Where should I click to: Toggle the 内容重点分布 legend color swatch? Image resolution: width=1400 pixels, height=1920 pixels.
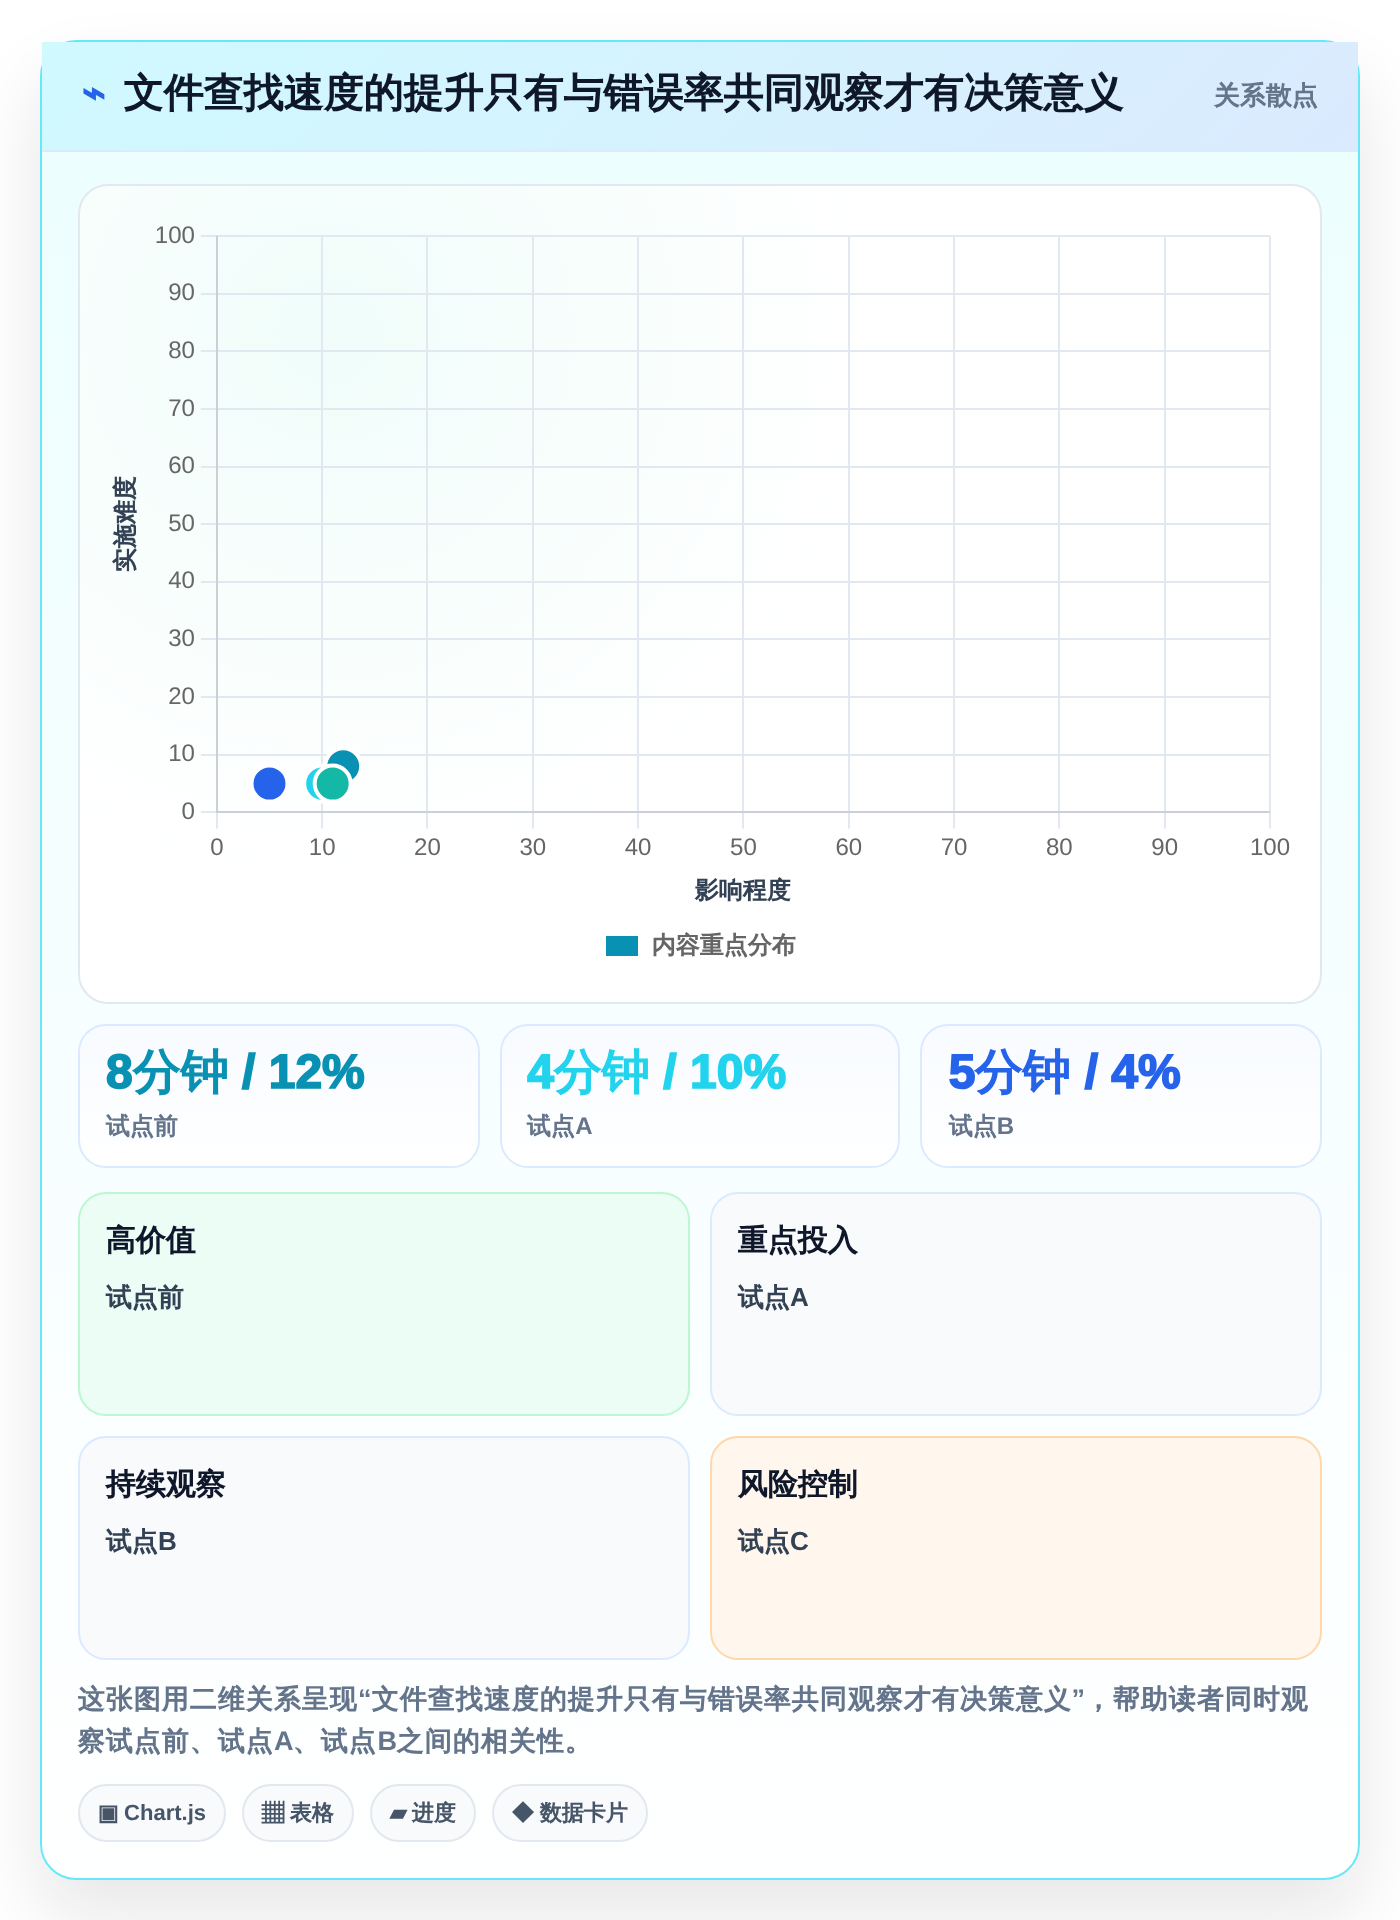click(x=622, y=946)
